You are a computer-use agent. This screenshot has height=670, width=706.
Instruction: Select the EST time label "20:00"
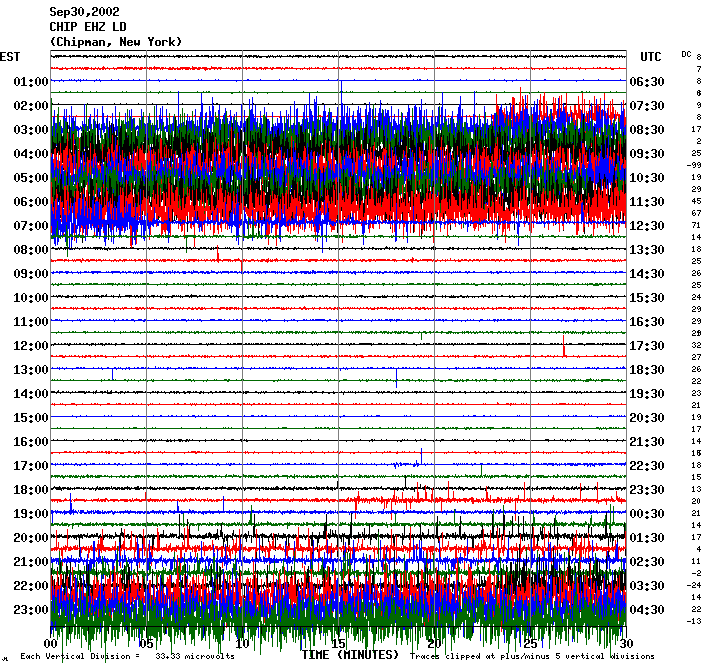(x=31, y=538)
